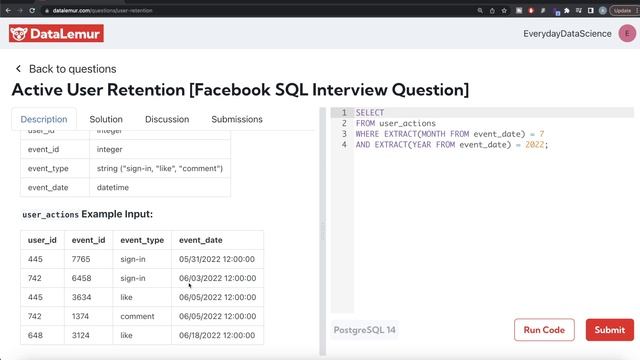
Task: Click the browser forward arrow
Action: click(x=20, y=11)
